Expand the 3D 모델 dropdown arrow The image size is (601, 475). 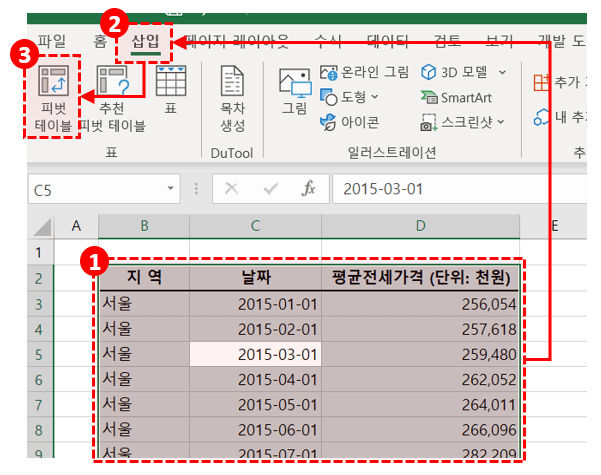pyautogui.click(x=502, y=72)
